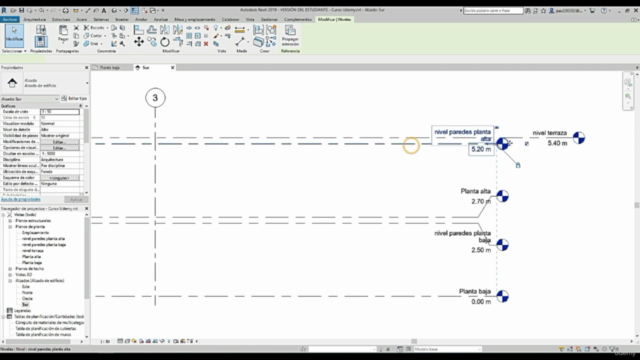Image resolution: width=640 pixels, height=360 pixels.
Task: Expand Vistas 3D node
Action: pos(10,275)
